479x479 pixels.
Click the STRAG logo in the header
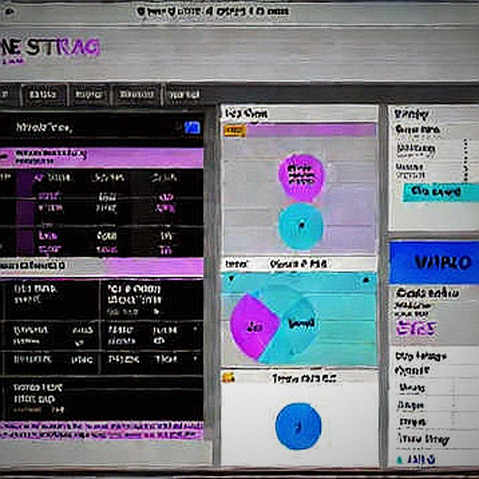coord(50,48)
